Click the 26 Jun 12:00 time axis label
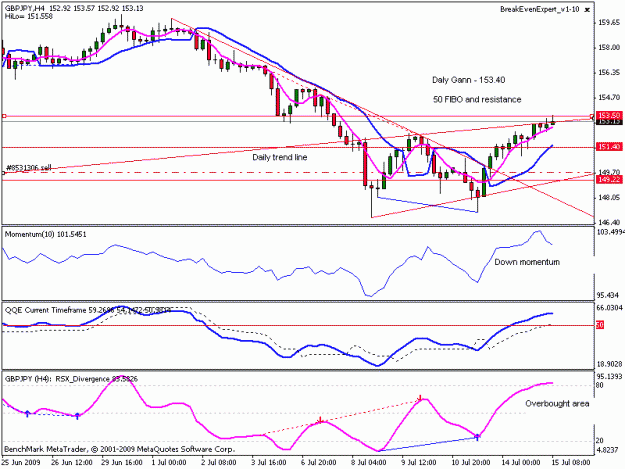The width and height of the screenshot is (625, 469). pyautogui.click(x=72, y=463)
